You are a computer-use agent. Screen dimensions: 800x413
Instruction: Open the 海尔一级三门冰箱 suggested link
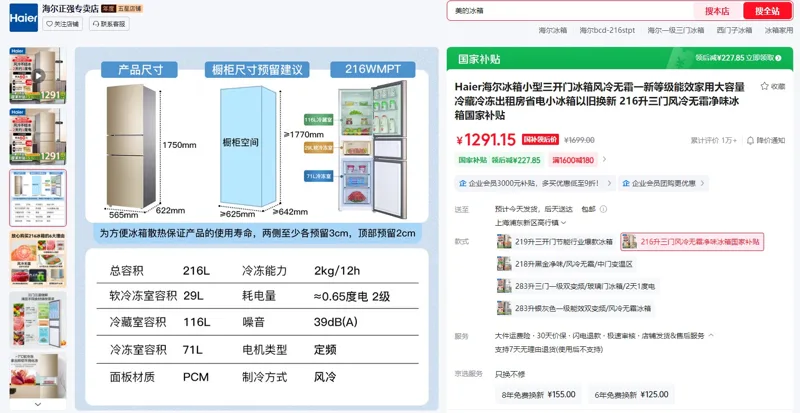[x=676, y=30]
